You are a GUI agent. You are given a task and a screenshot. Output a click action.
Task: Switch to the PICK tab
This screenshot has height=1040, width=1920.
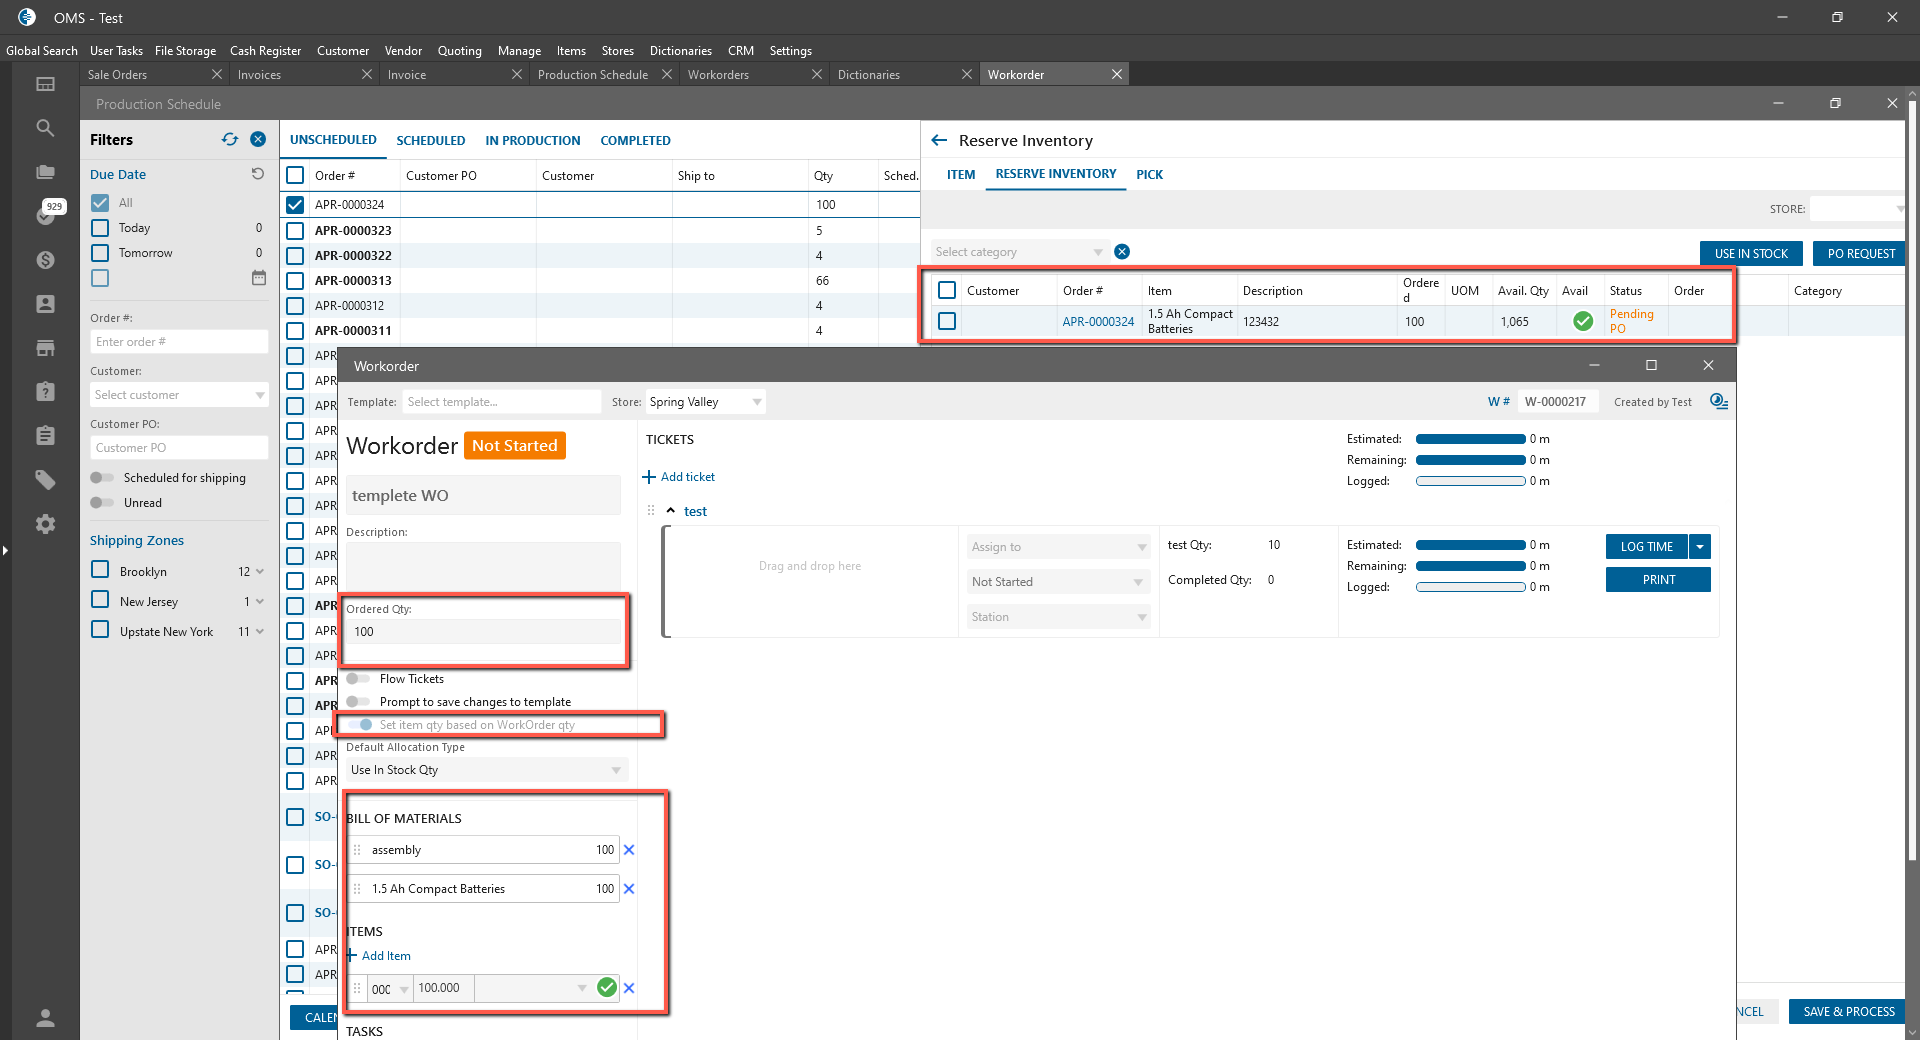pos(1149,175)
